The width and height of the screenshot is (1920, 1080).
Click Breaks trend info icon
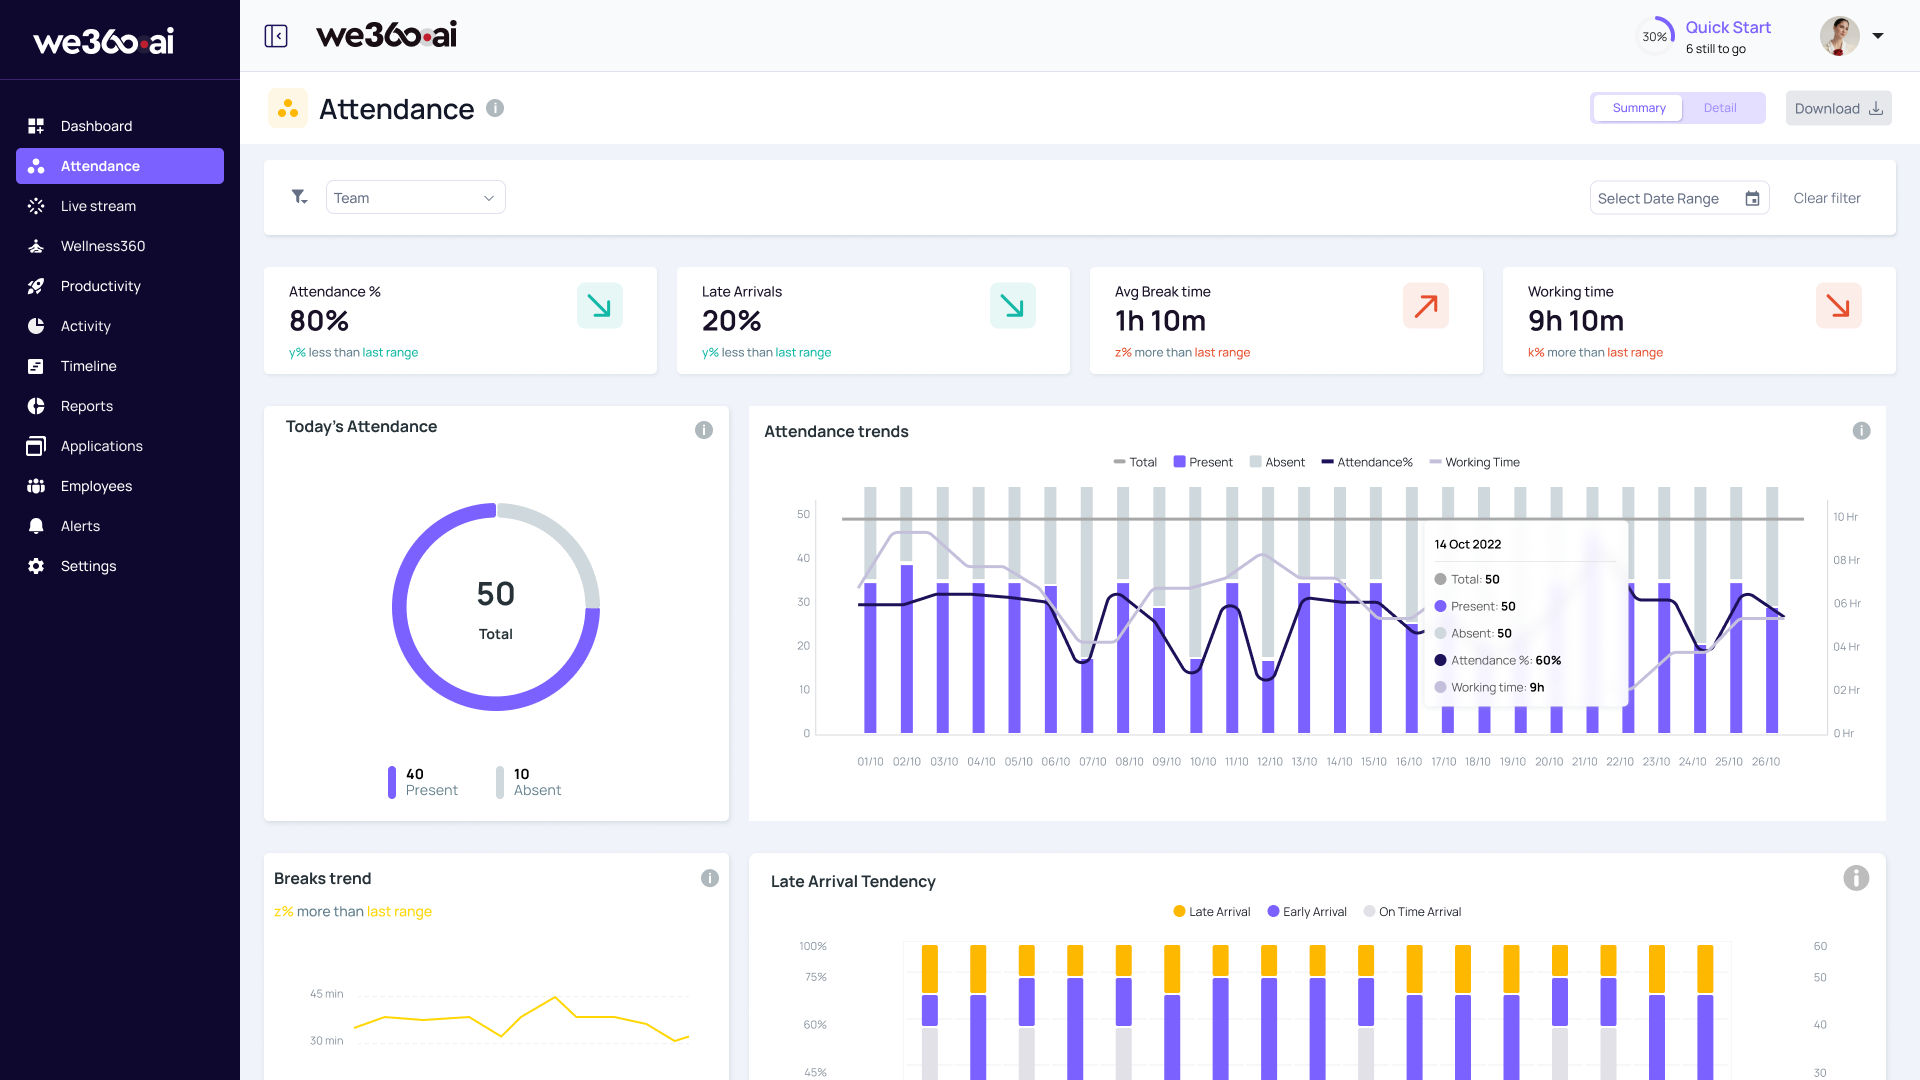tap(710, 878)
